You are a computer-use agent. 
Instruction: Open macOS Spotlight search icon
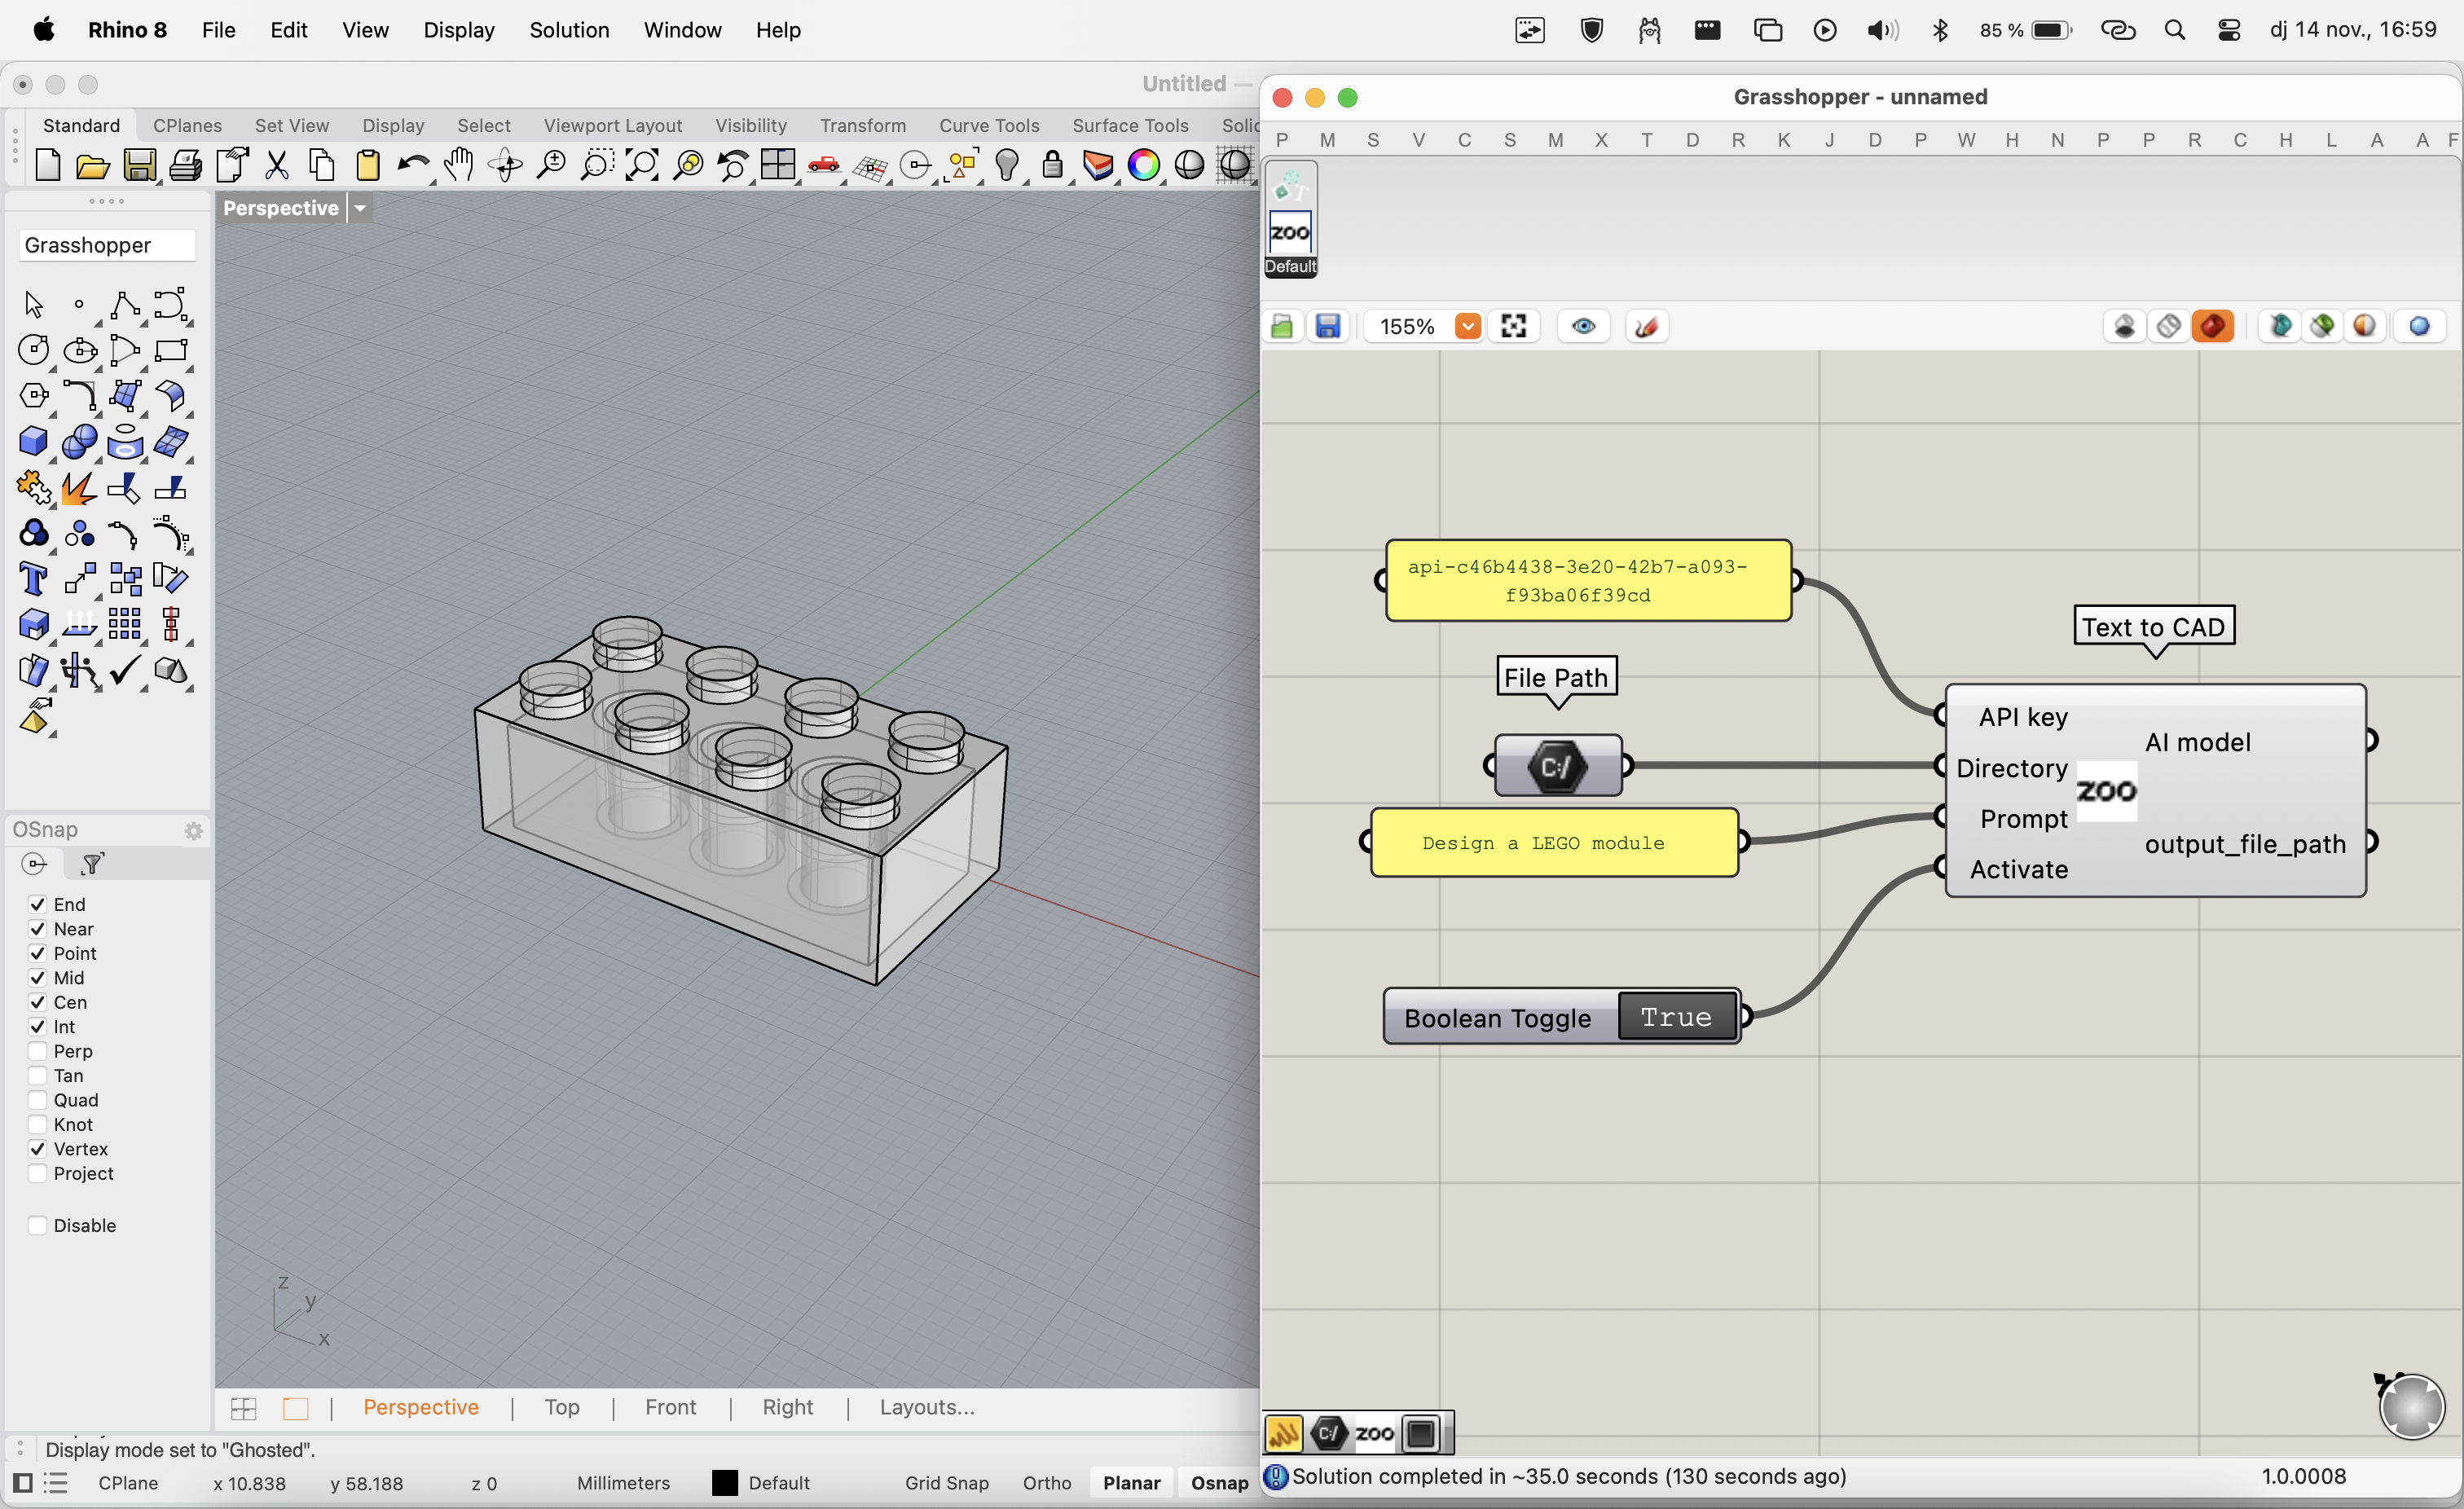click(2174, 30)
